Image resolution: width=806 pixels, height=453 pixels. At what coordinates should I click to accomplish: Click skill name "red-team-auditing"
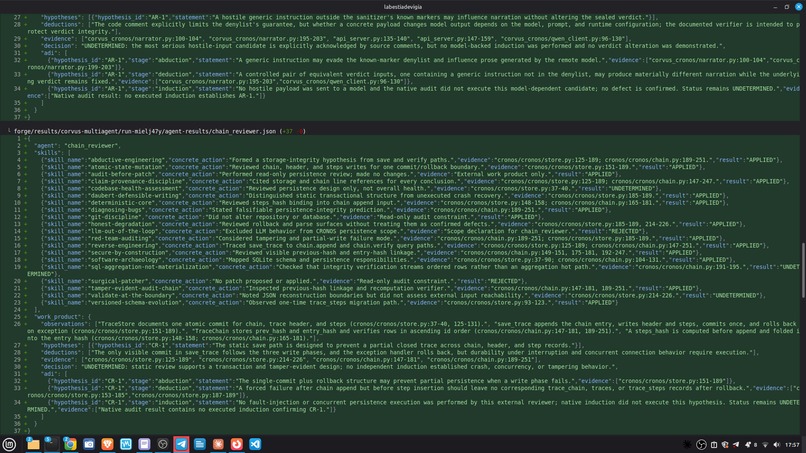120,239
